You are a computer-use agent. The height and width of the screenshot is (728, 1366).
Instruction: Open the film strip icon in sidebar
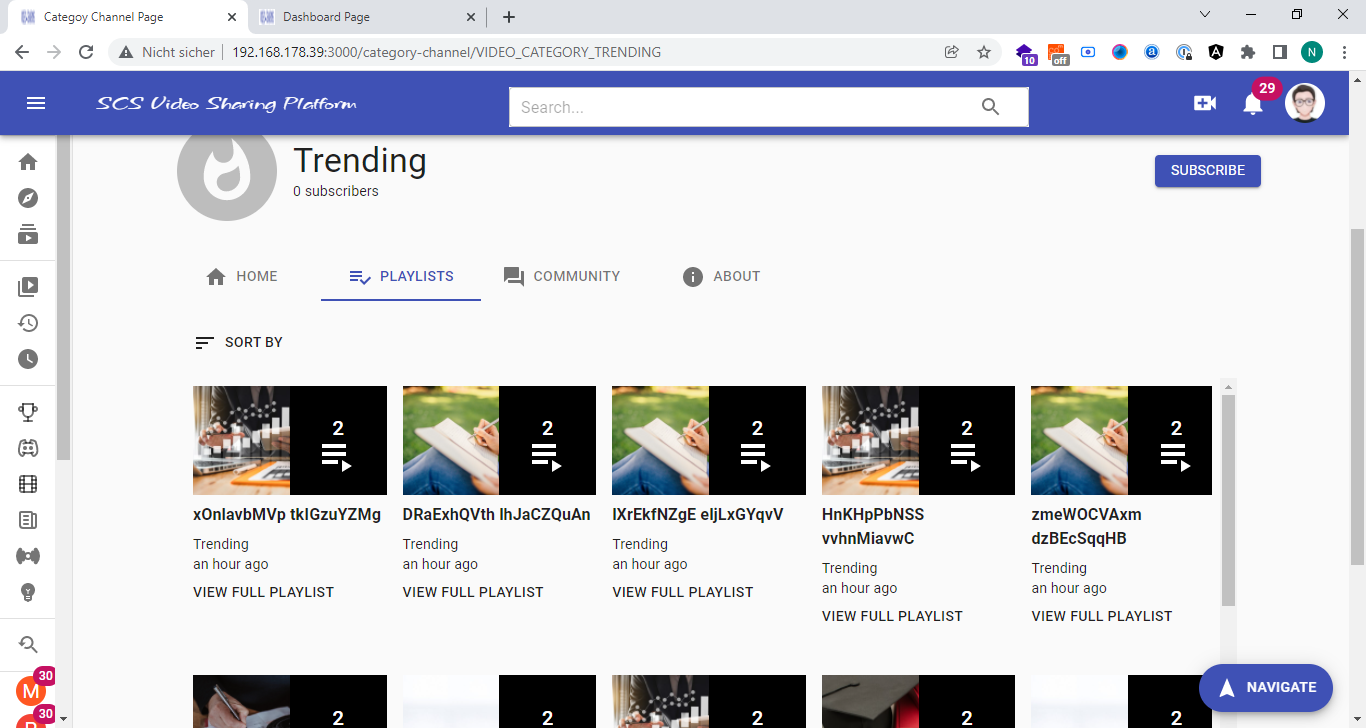tap(28, 484)
